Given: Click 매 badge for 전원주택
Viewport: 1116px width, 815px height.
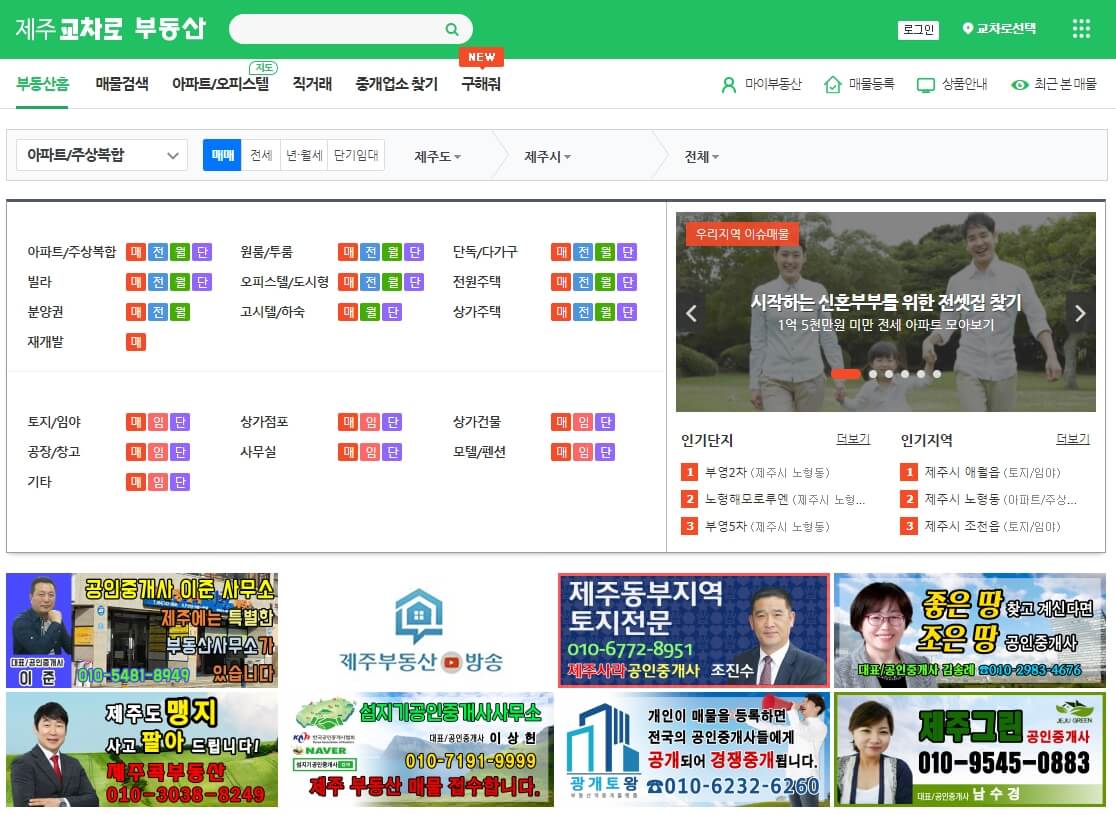Looking at the screenshot, I should (561, 282).
